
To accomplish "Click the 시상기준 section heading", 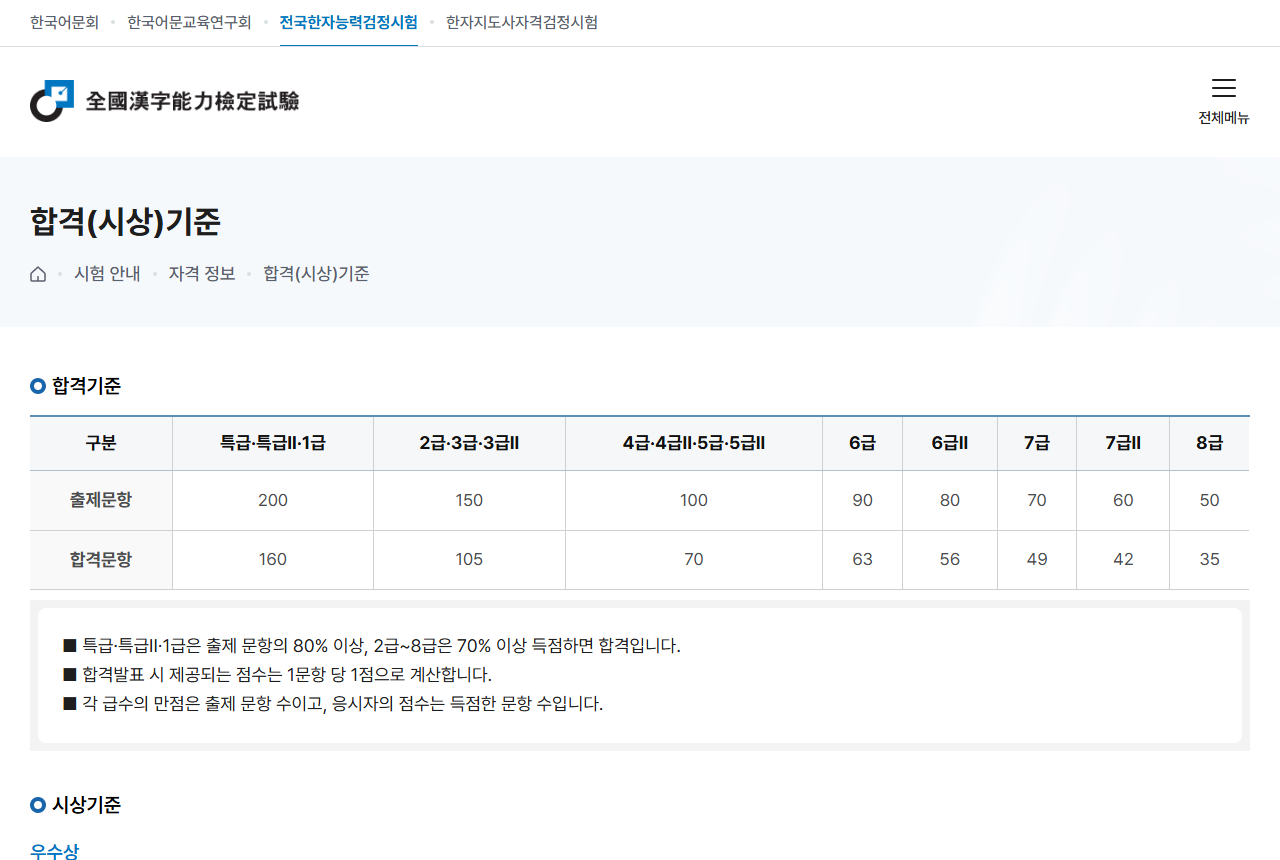I will click(86, 805).
